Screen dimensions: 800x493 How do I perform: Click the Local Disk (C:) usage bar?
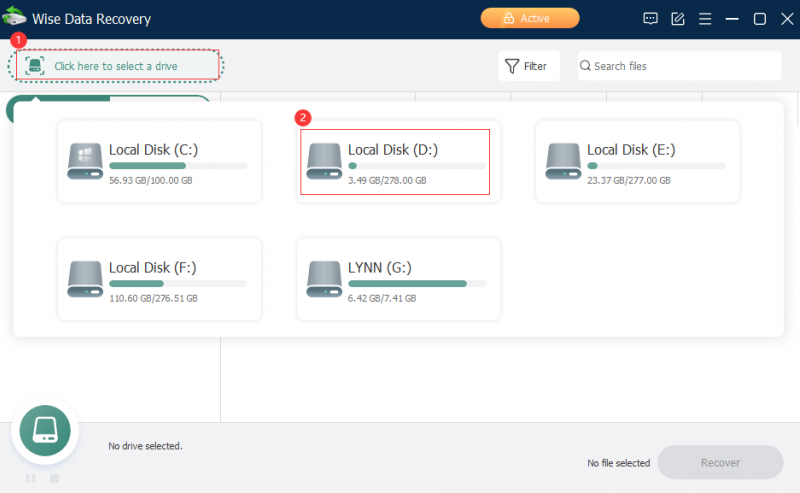[x=178, y=166]
